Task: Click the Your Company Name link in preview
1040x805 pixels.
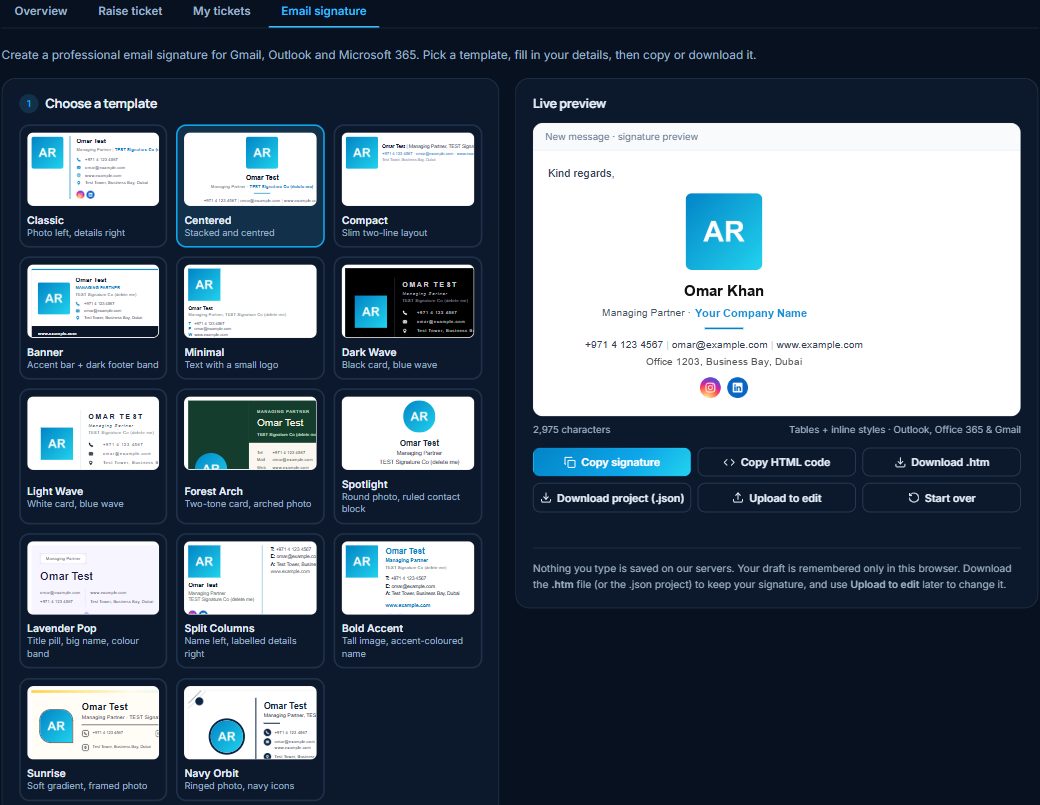Action: (x=751, y=313)
